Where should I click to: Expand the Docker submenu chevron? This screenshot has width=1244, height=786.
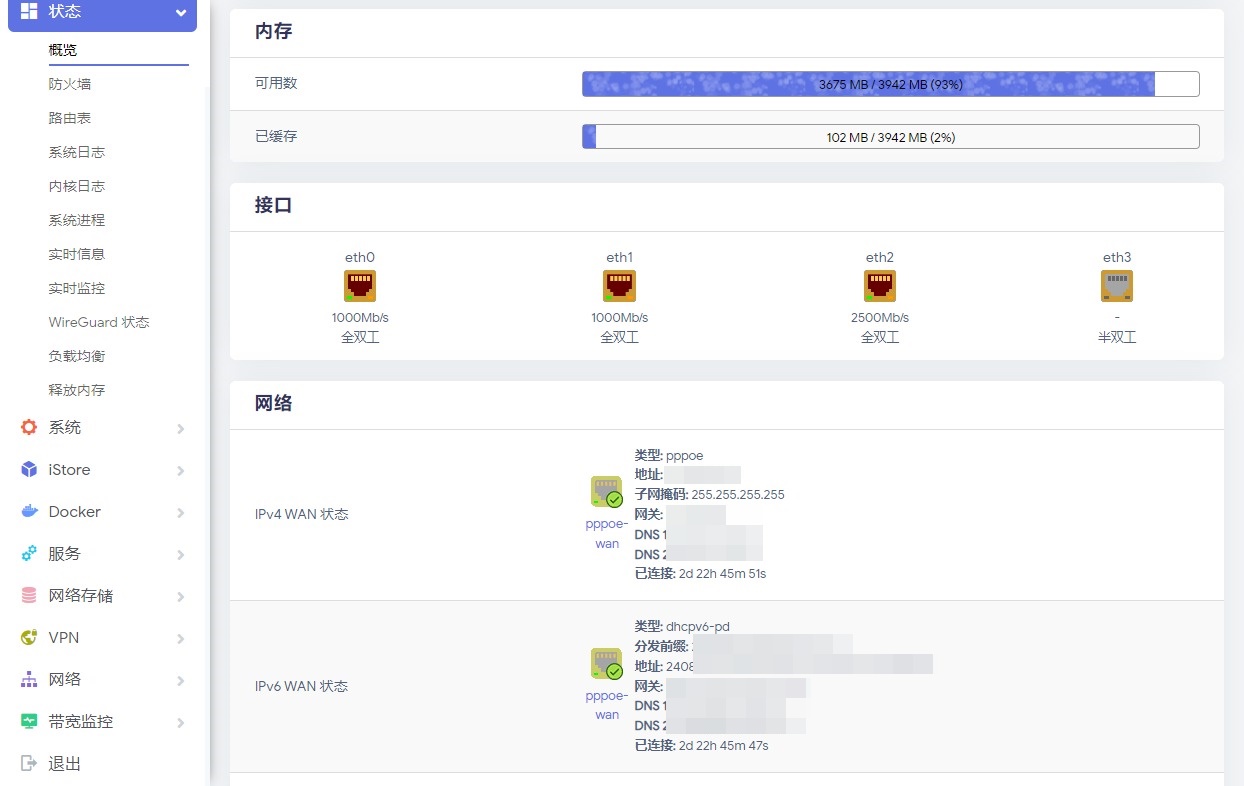tap(181, 511)
